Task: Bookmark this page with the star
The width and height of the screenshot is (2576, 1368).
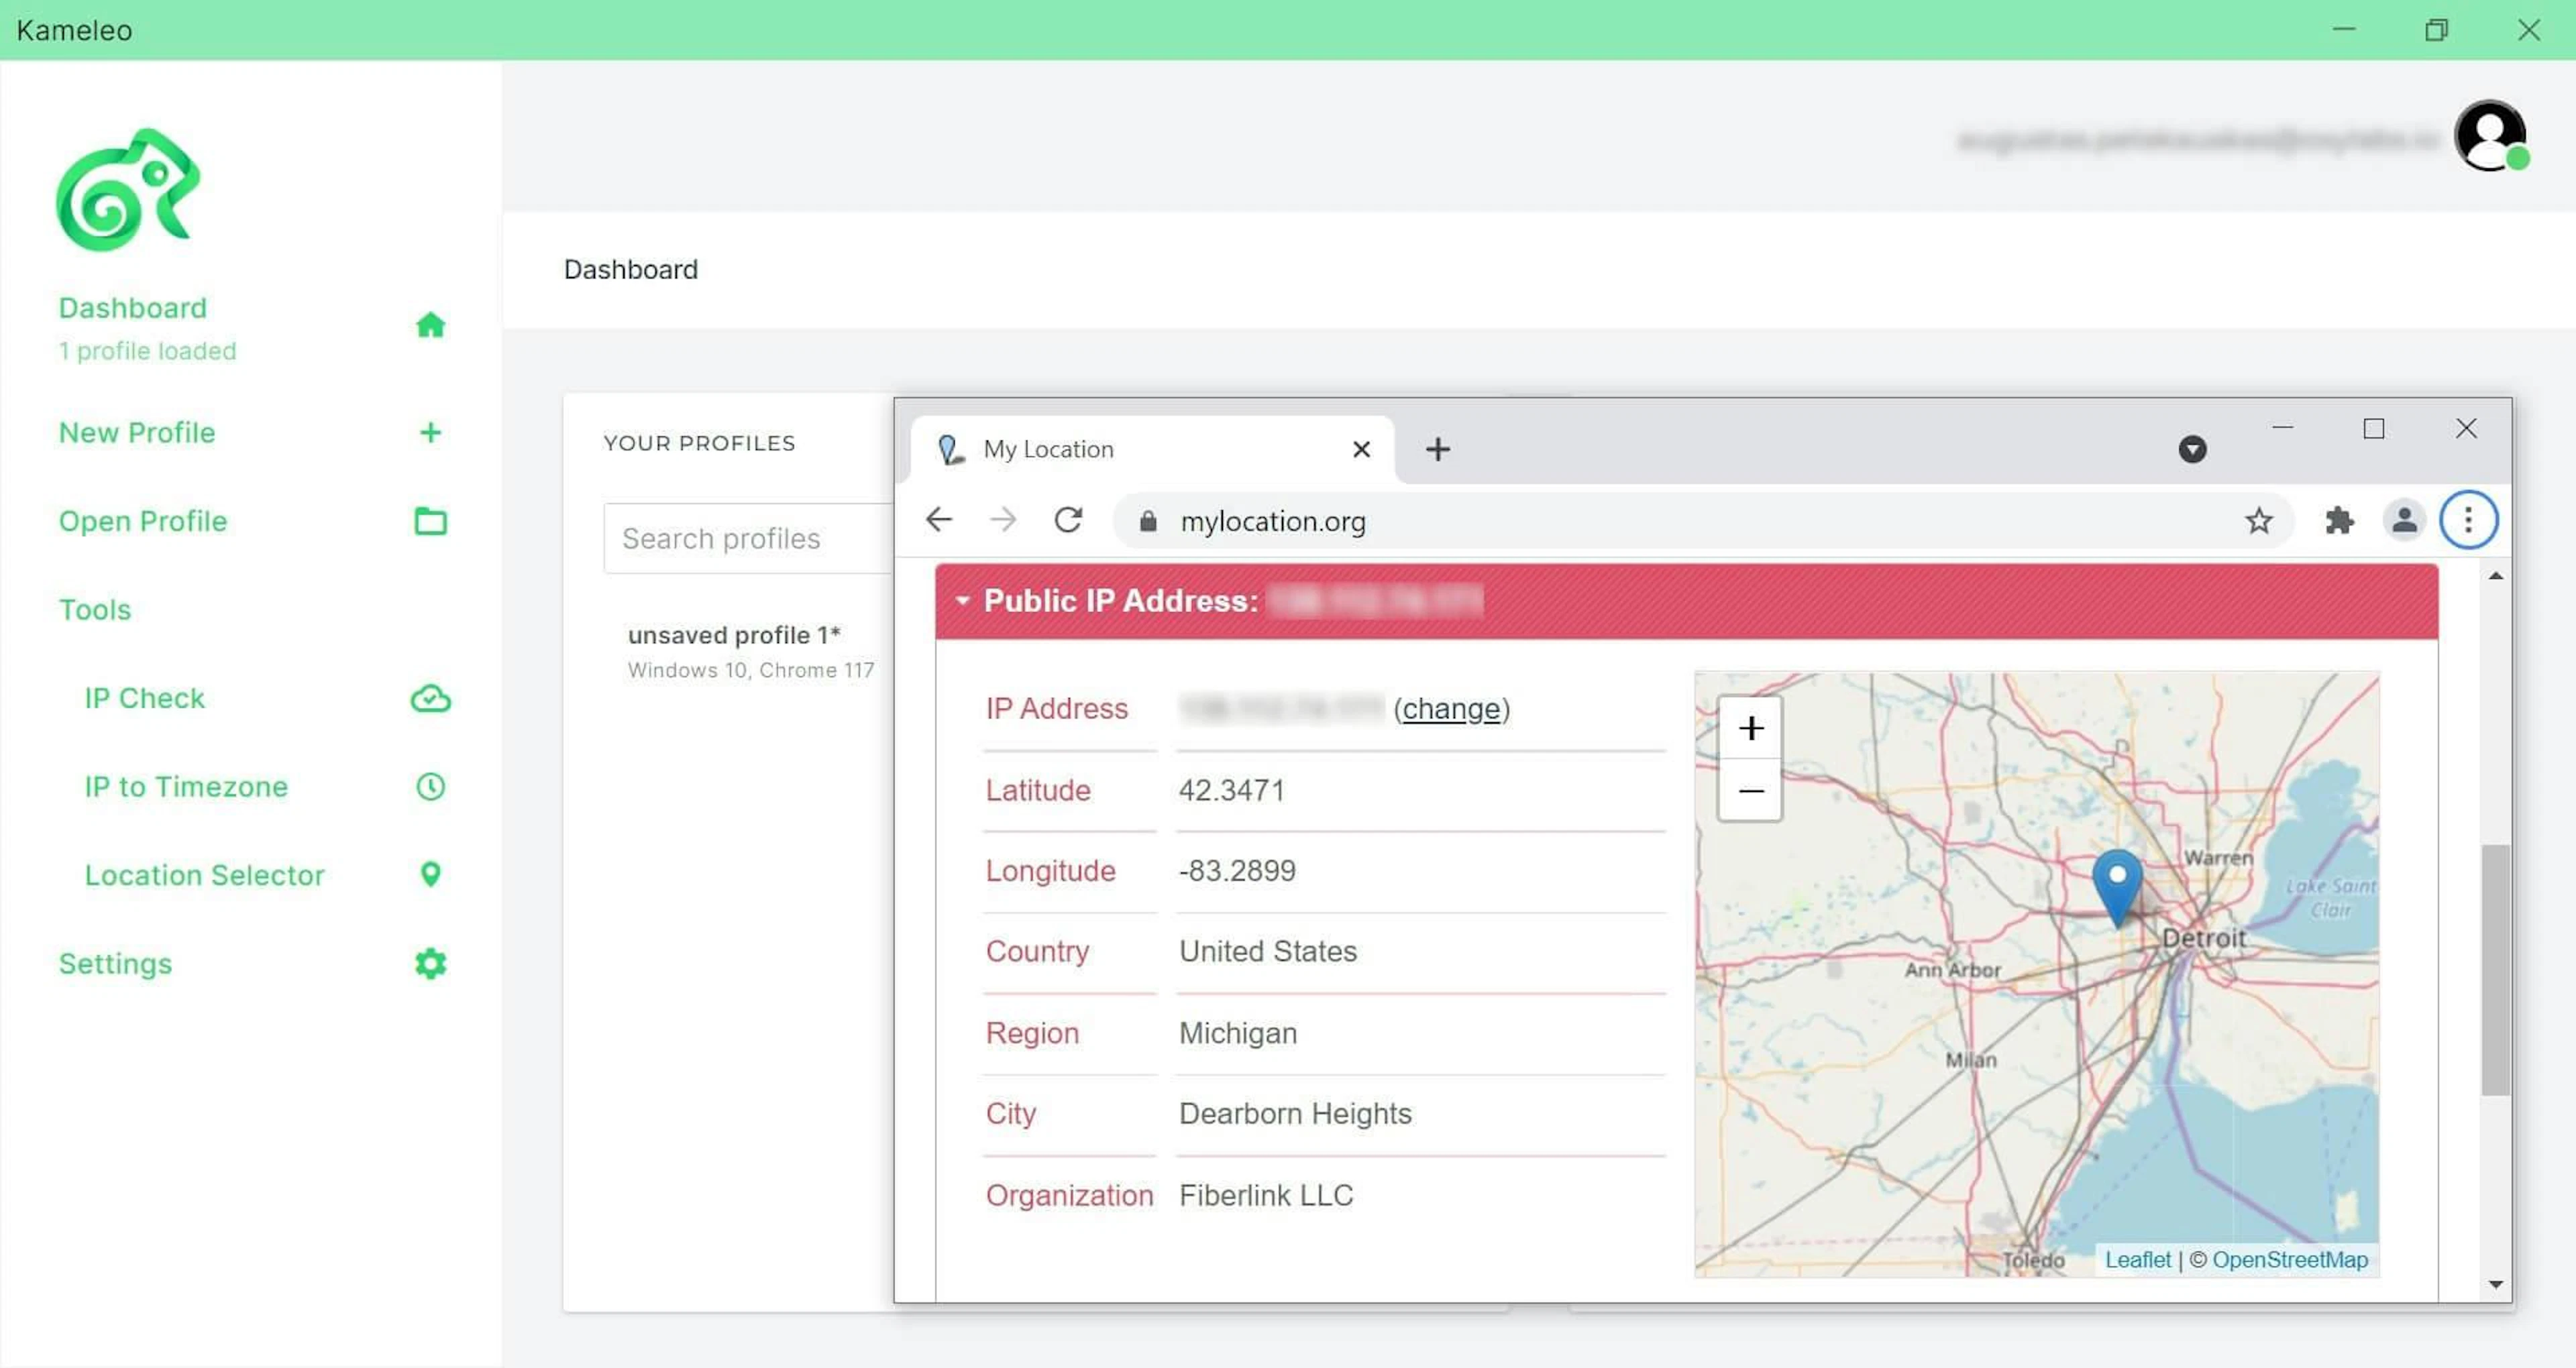Action: point(2259,520)
